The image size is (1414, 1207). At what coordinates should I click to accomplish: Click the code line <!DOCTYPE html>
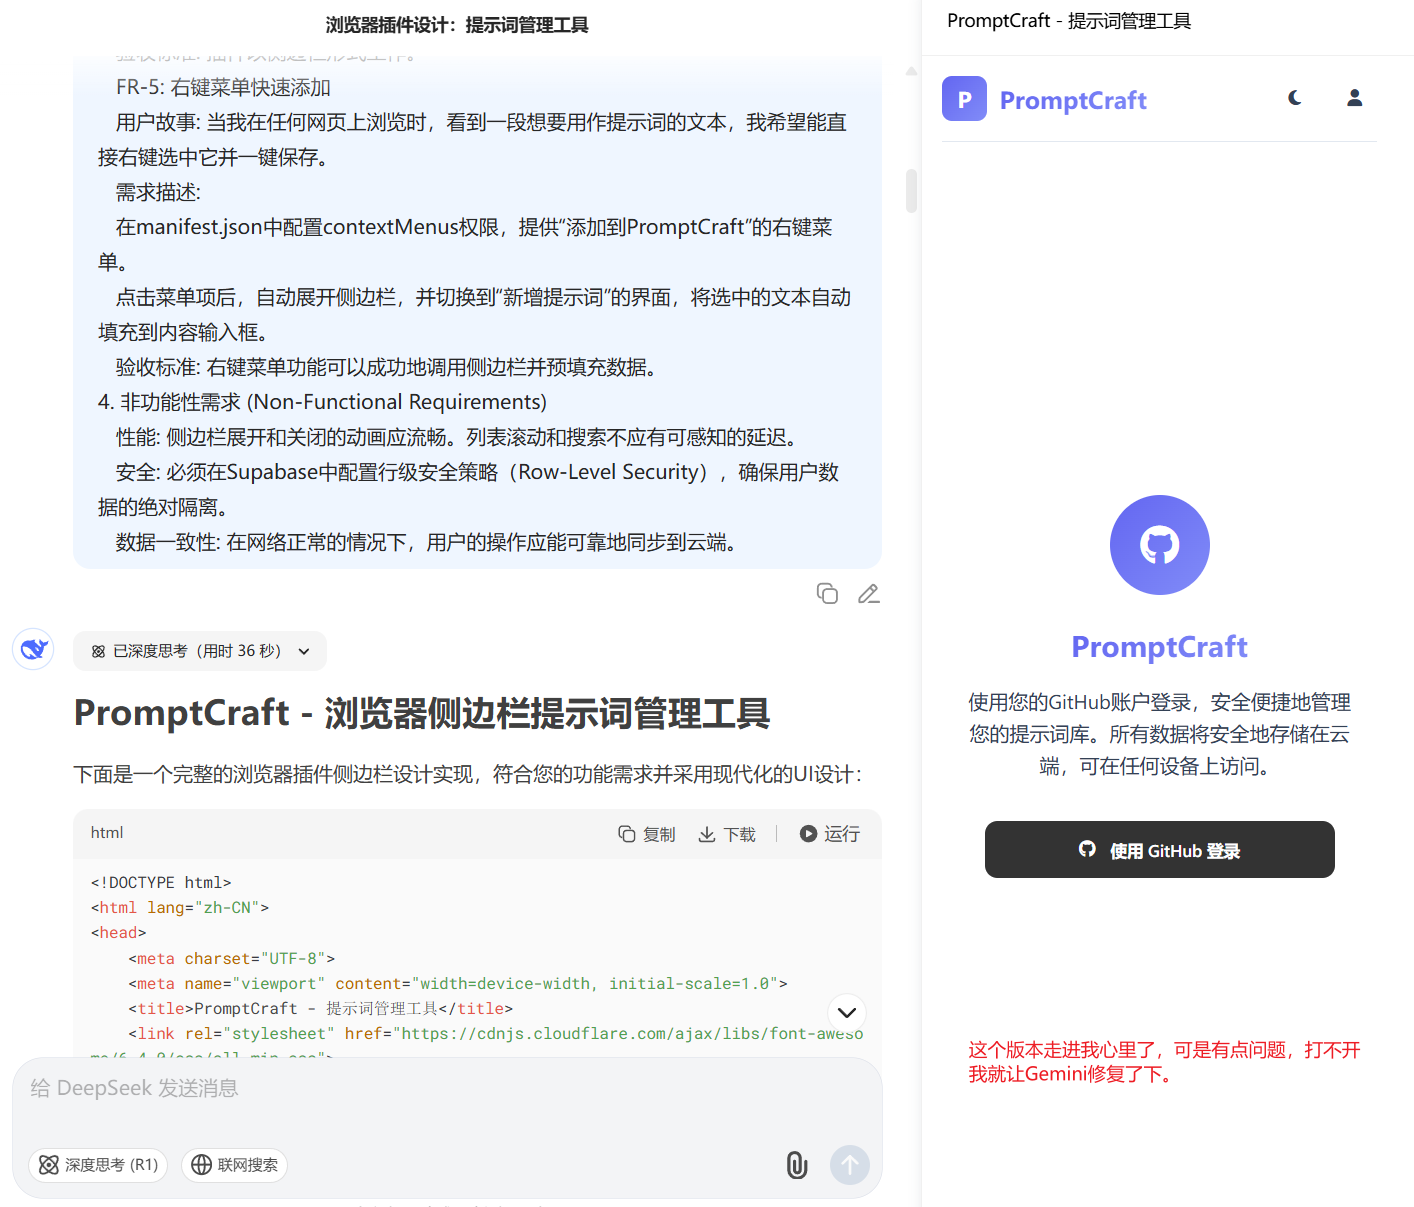coord(161,883)
